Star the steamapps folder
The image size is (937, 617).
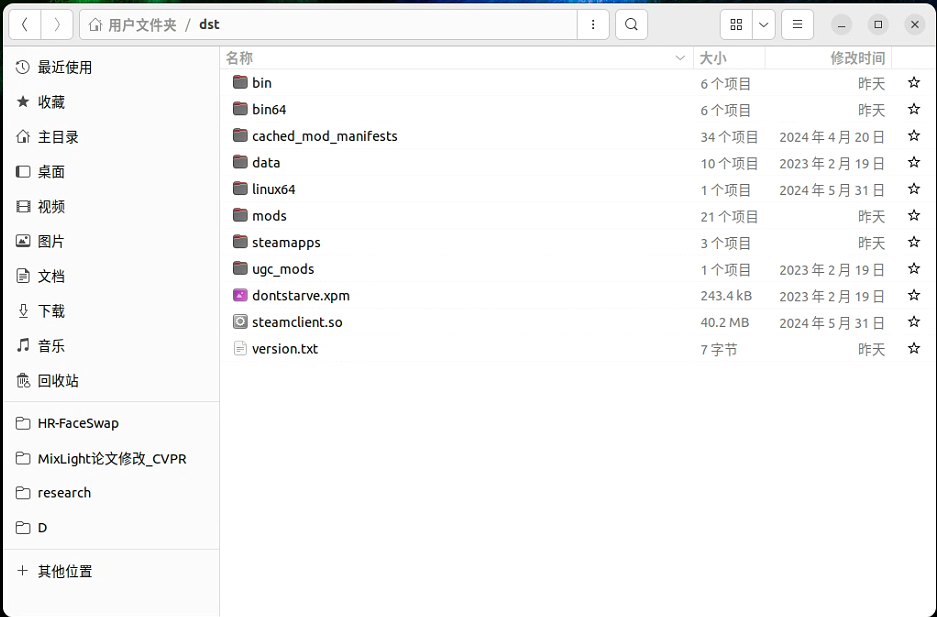pyautogui.click(x=914, y=242)
